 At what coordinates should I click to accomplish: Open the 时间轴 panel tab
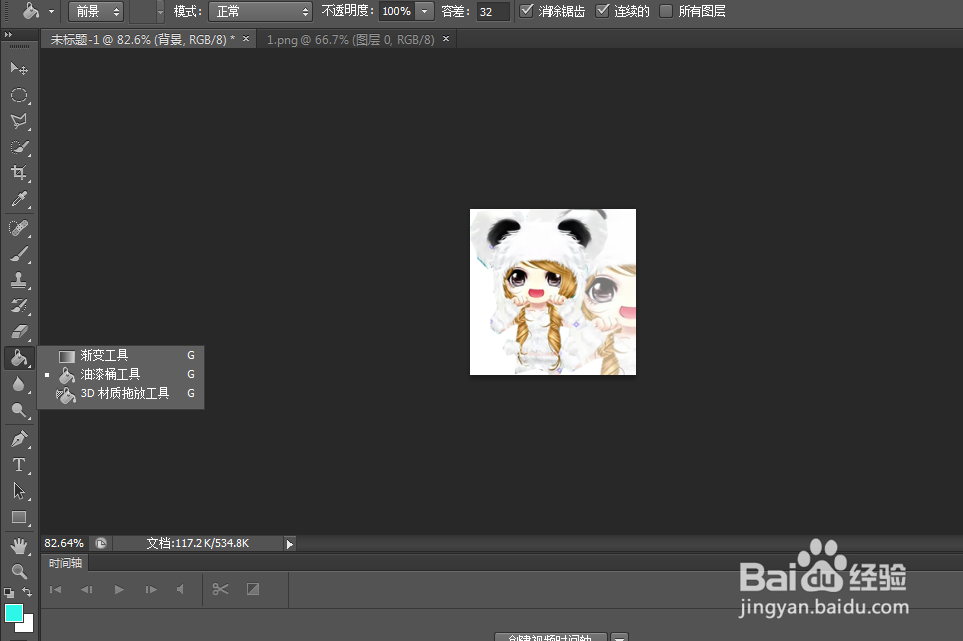(x=65, y=563)
